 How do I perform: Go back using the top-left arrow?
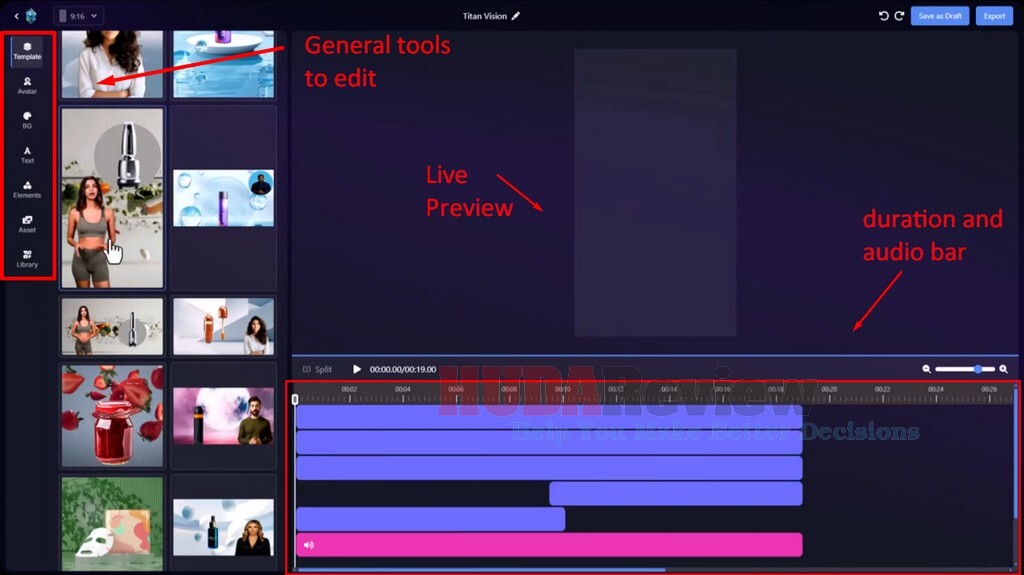tap(16, 16)
